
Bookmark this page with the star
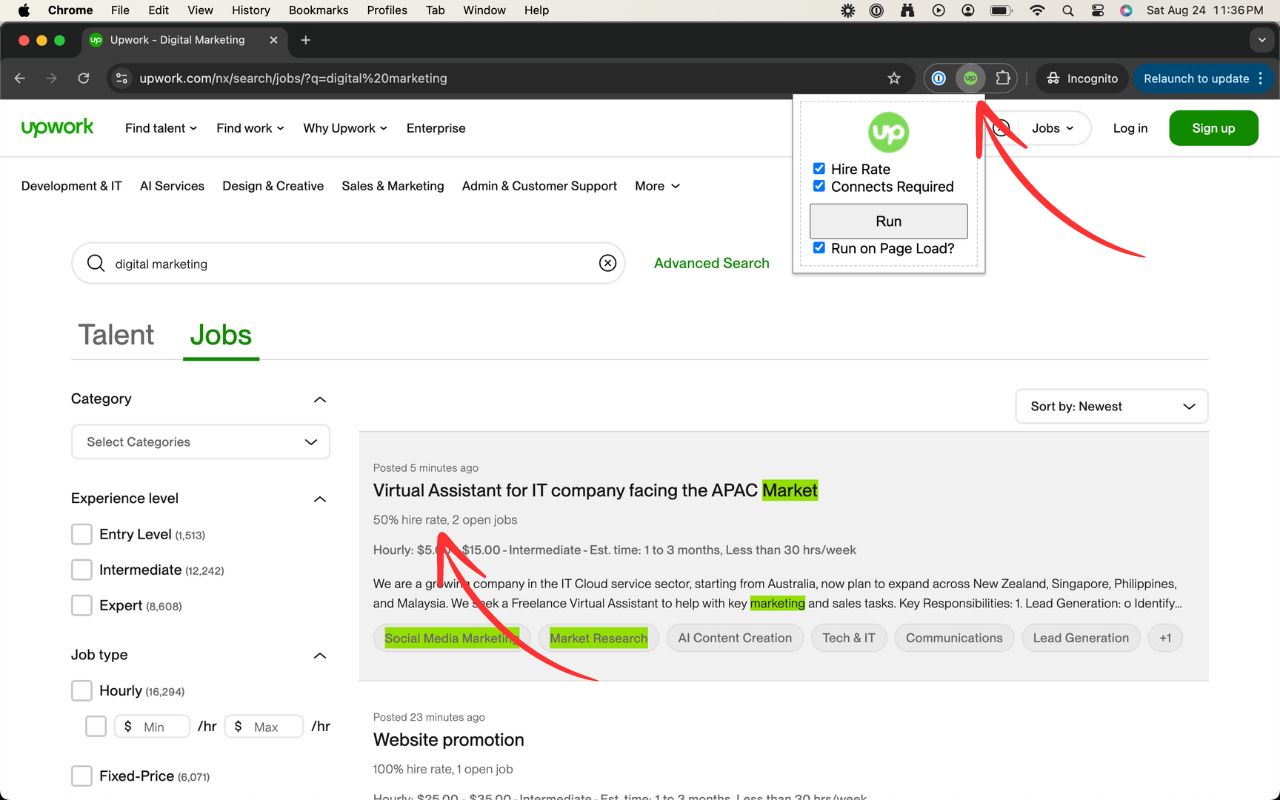tap(894, 78)
